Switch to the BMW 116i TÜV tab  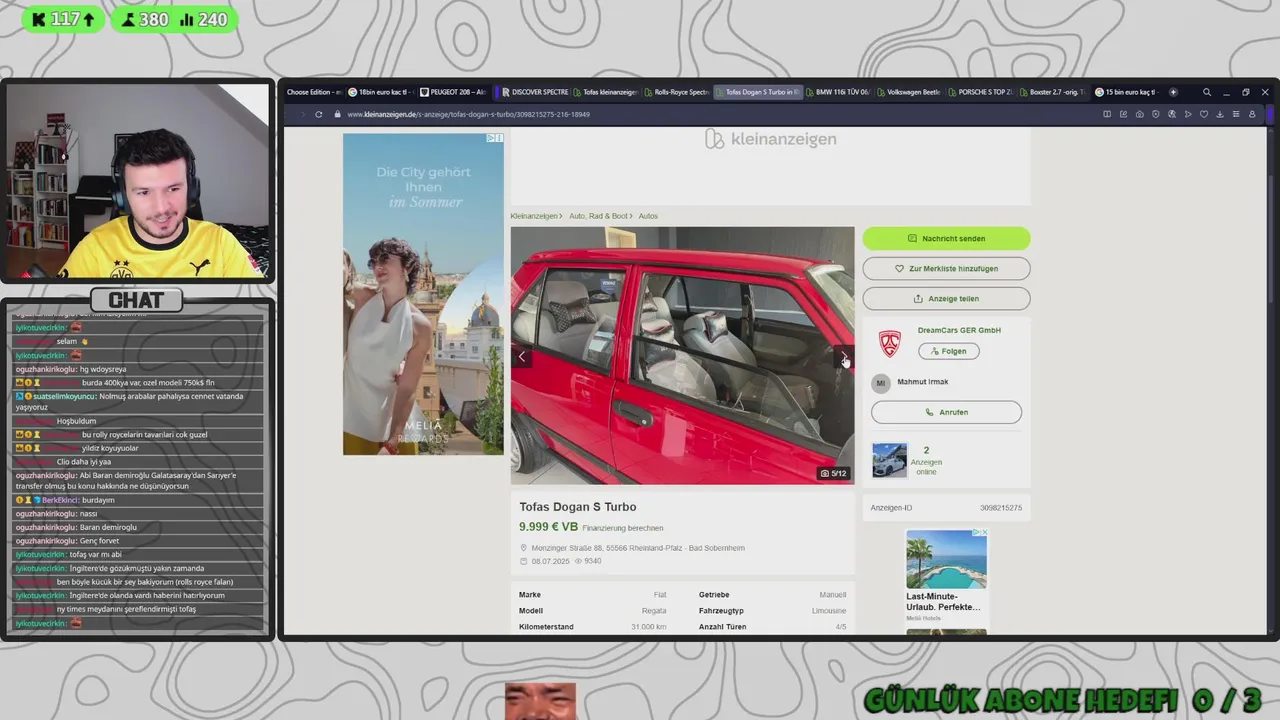point(837,92)
